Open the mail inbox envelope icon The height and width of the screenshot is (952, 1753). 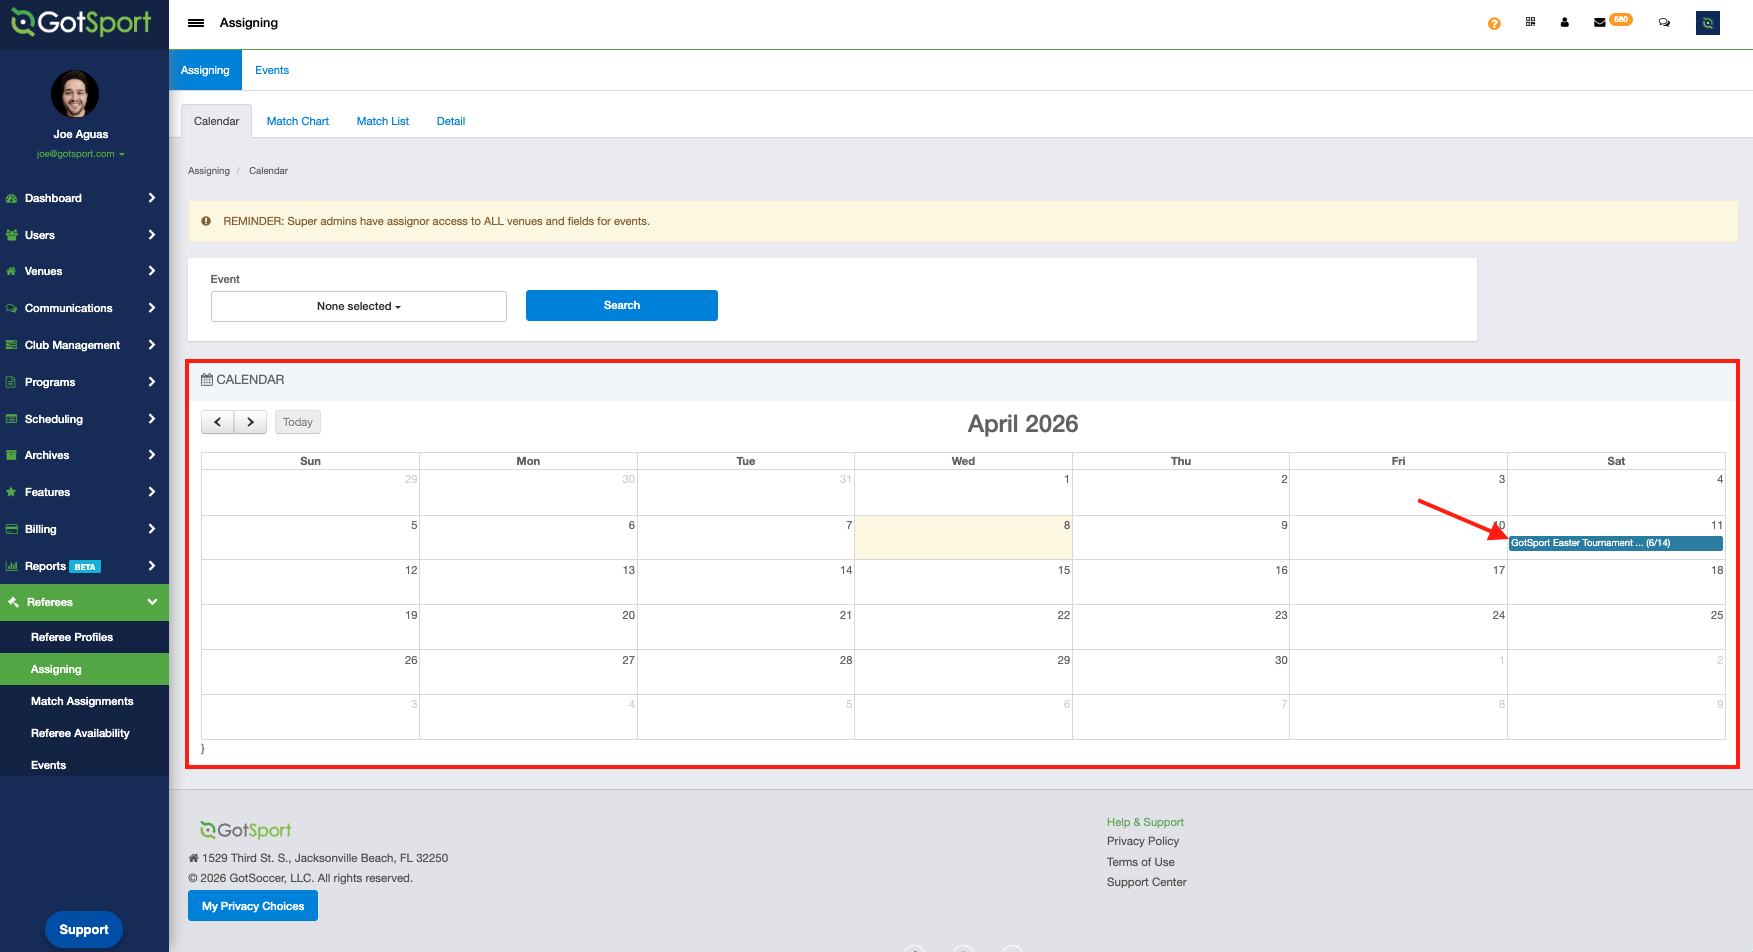click(x=1600, y=22)
